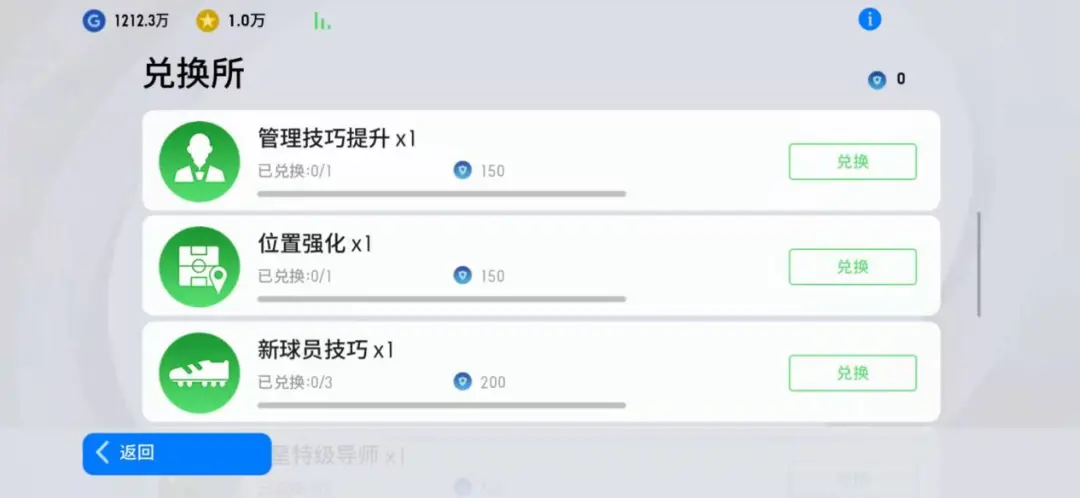Redeem 管理技巧提升 with 兑换 button
The image size is (1080, 498).
pos(852,161)
